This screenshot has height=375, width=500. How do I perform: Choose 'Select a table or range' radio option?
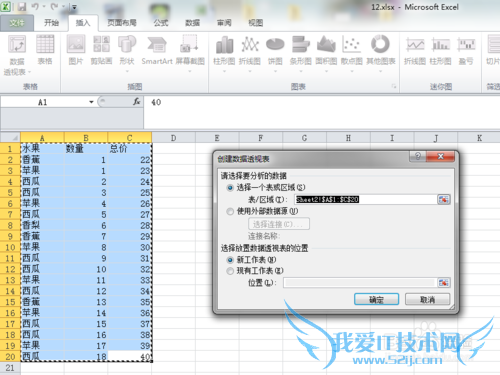click(x=230, y=188)
